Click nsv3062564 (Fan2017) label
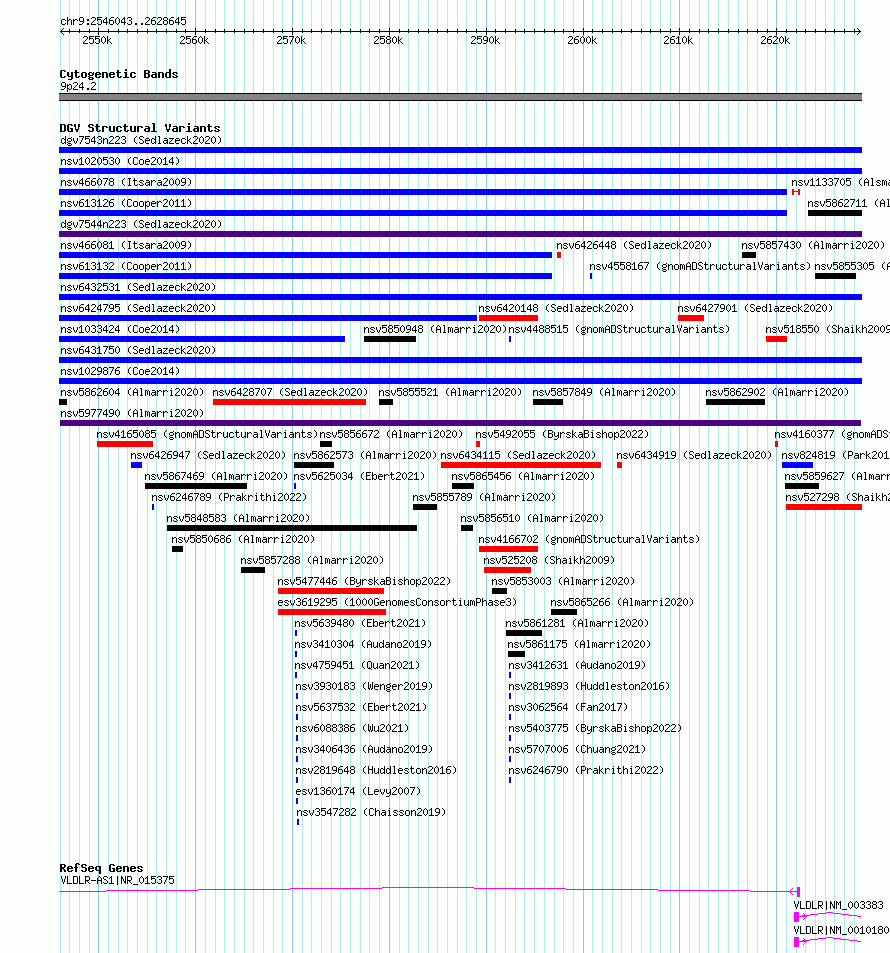The width and height of the screenshot is (890, 953). (x=568, y=707)
